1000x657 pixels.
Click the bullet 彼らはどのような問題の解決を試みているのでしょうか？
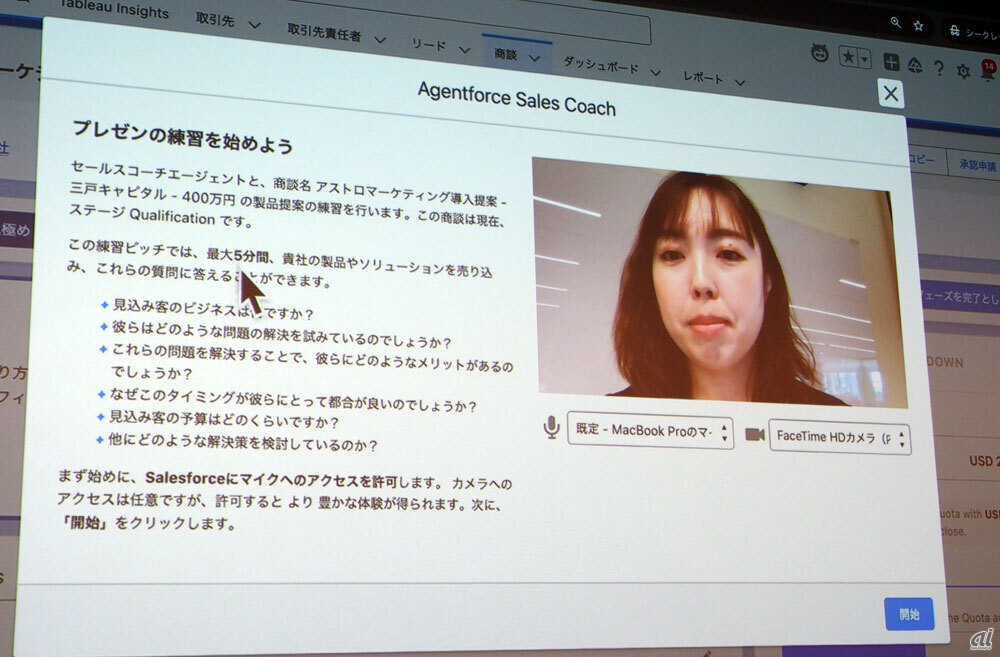click(282, 334)
